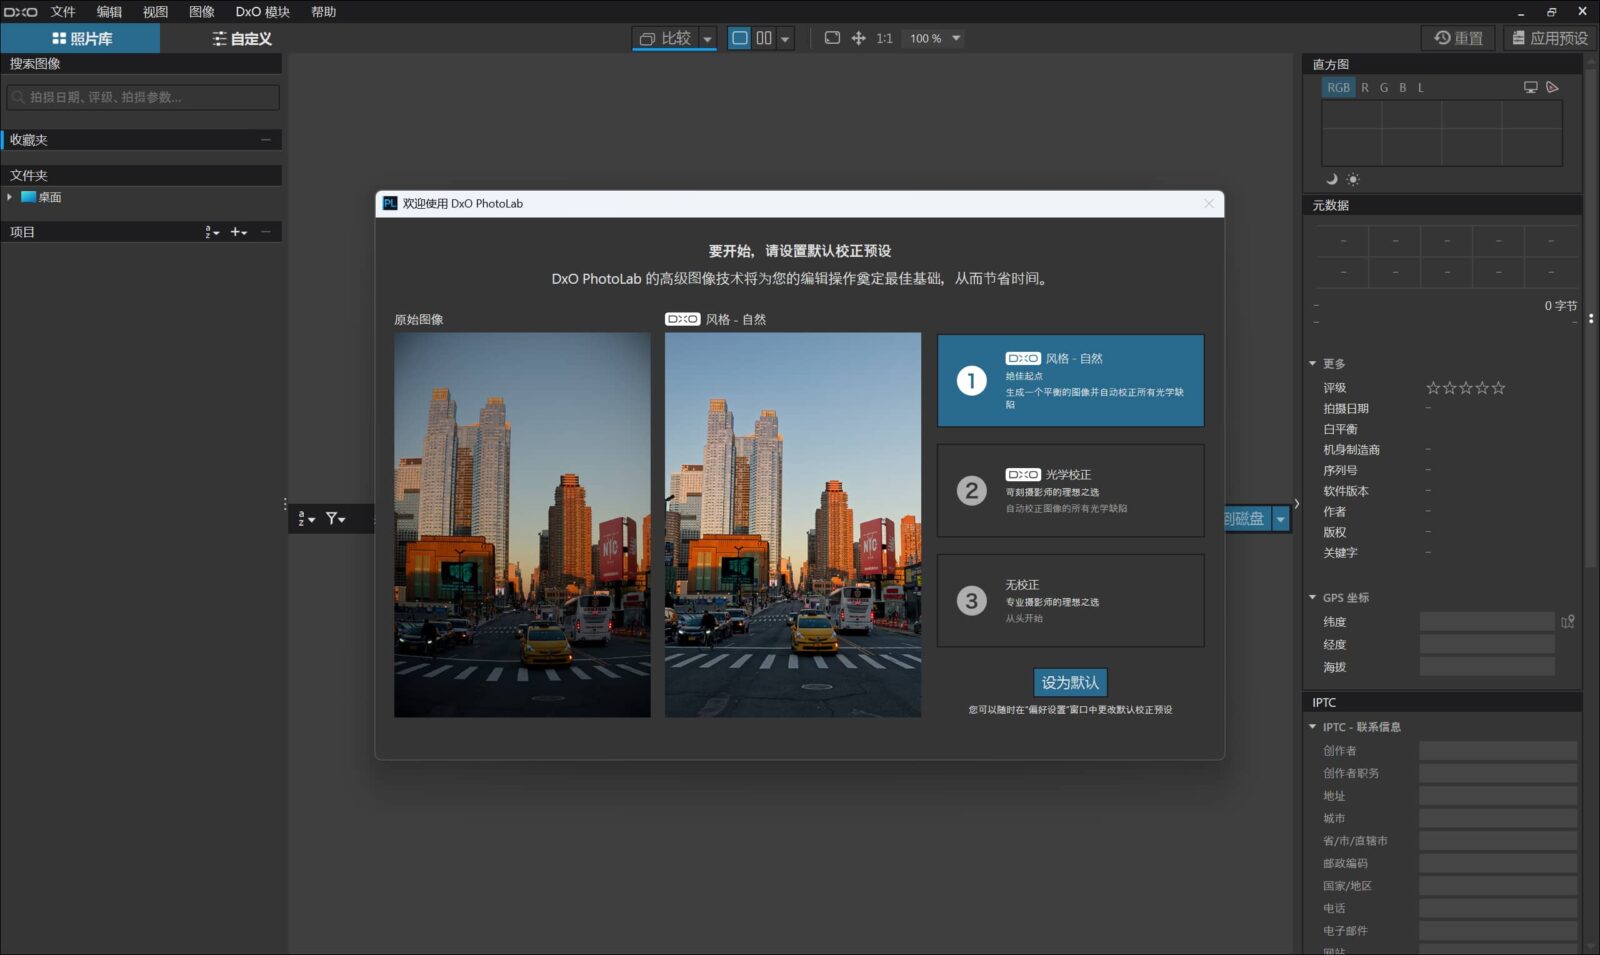Switch to side-by-side split view mode
The image size is (1600, 955).
pyautogui.click(x=764, y=38)
